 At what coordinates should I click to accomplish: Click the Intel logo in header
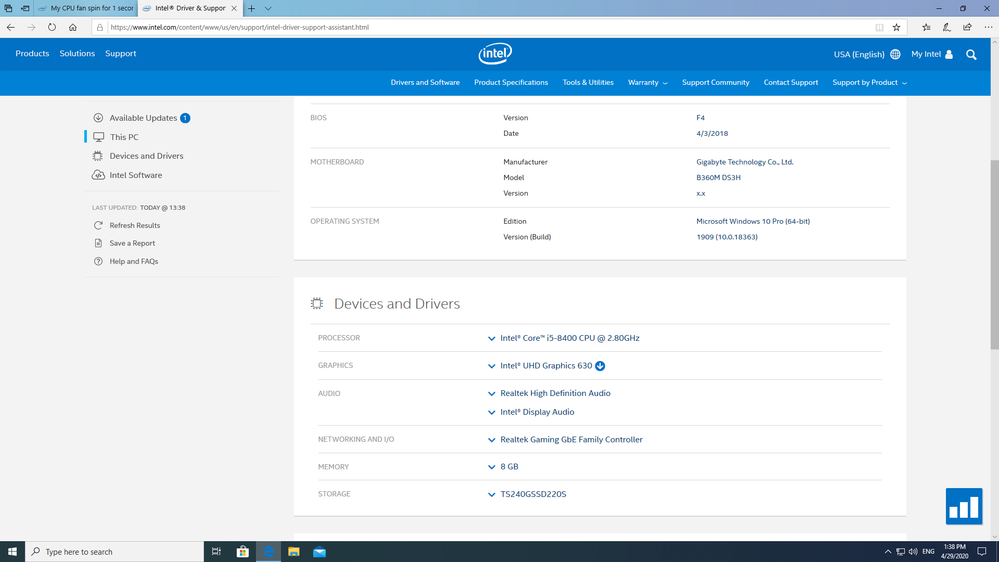pos(495,54)
